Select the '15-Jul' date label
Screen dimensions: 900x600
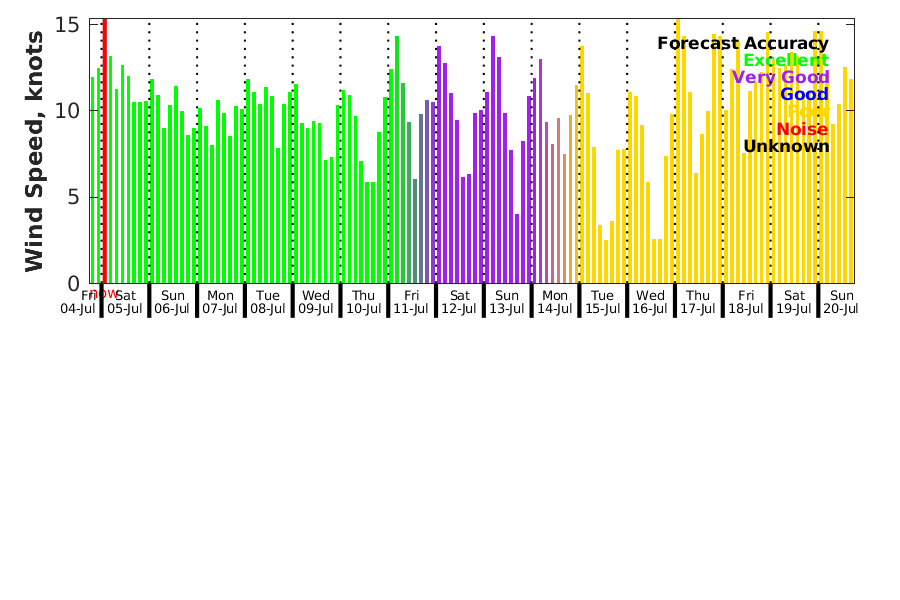tap(602, 309)
